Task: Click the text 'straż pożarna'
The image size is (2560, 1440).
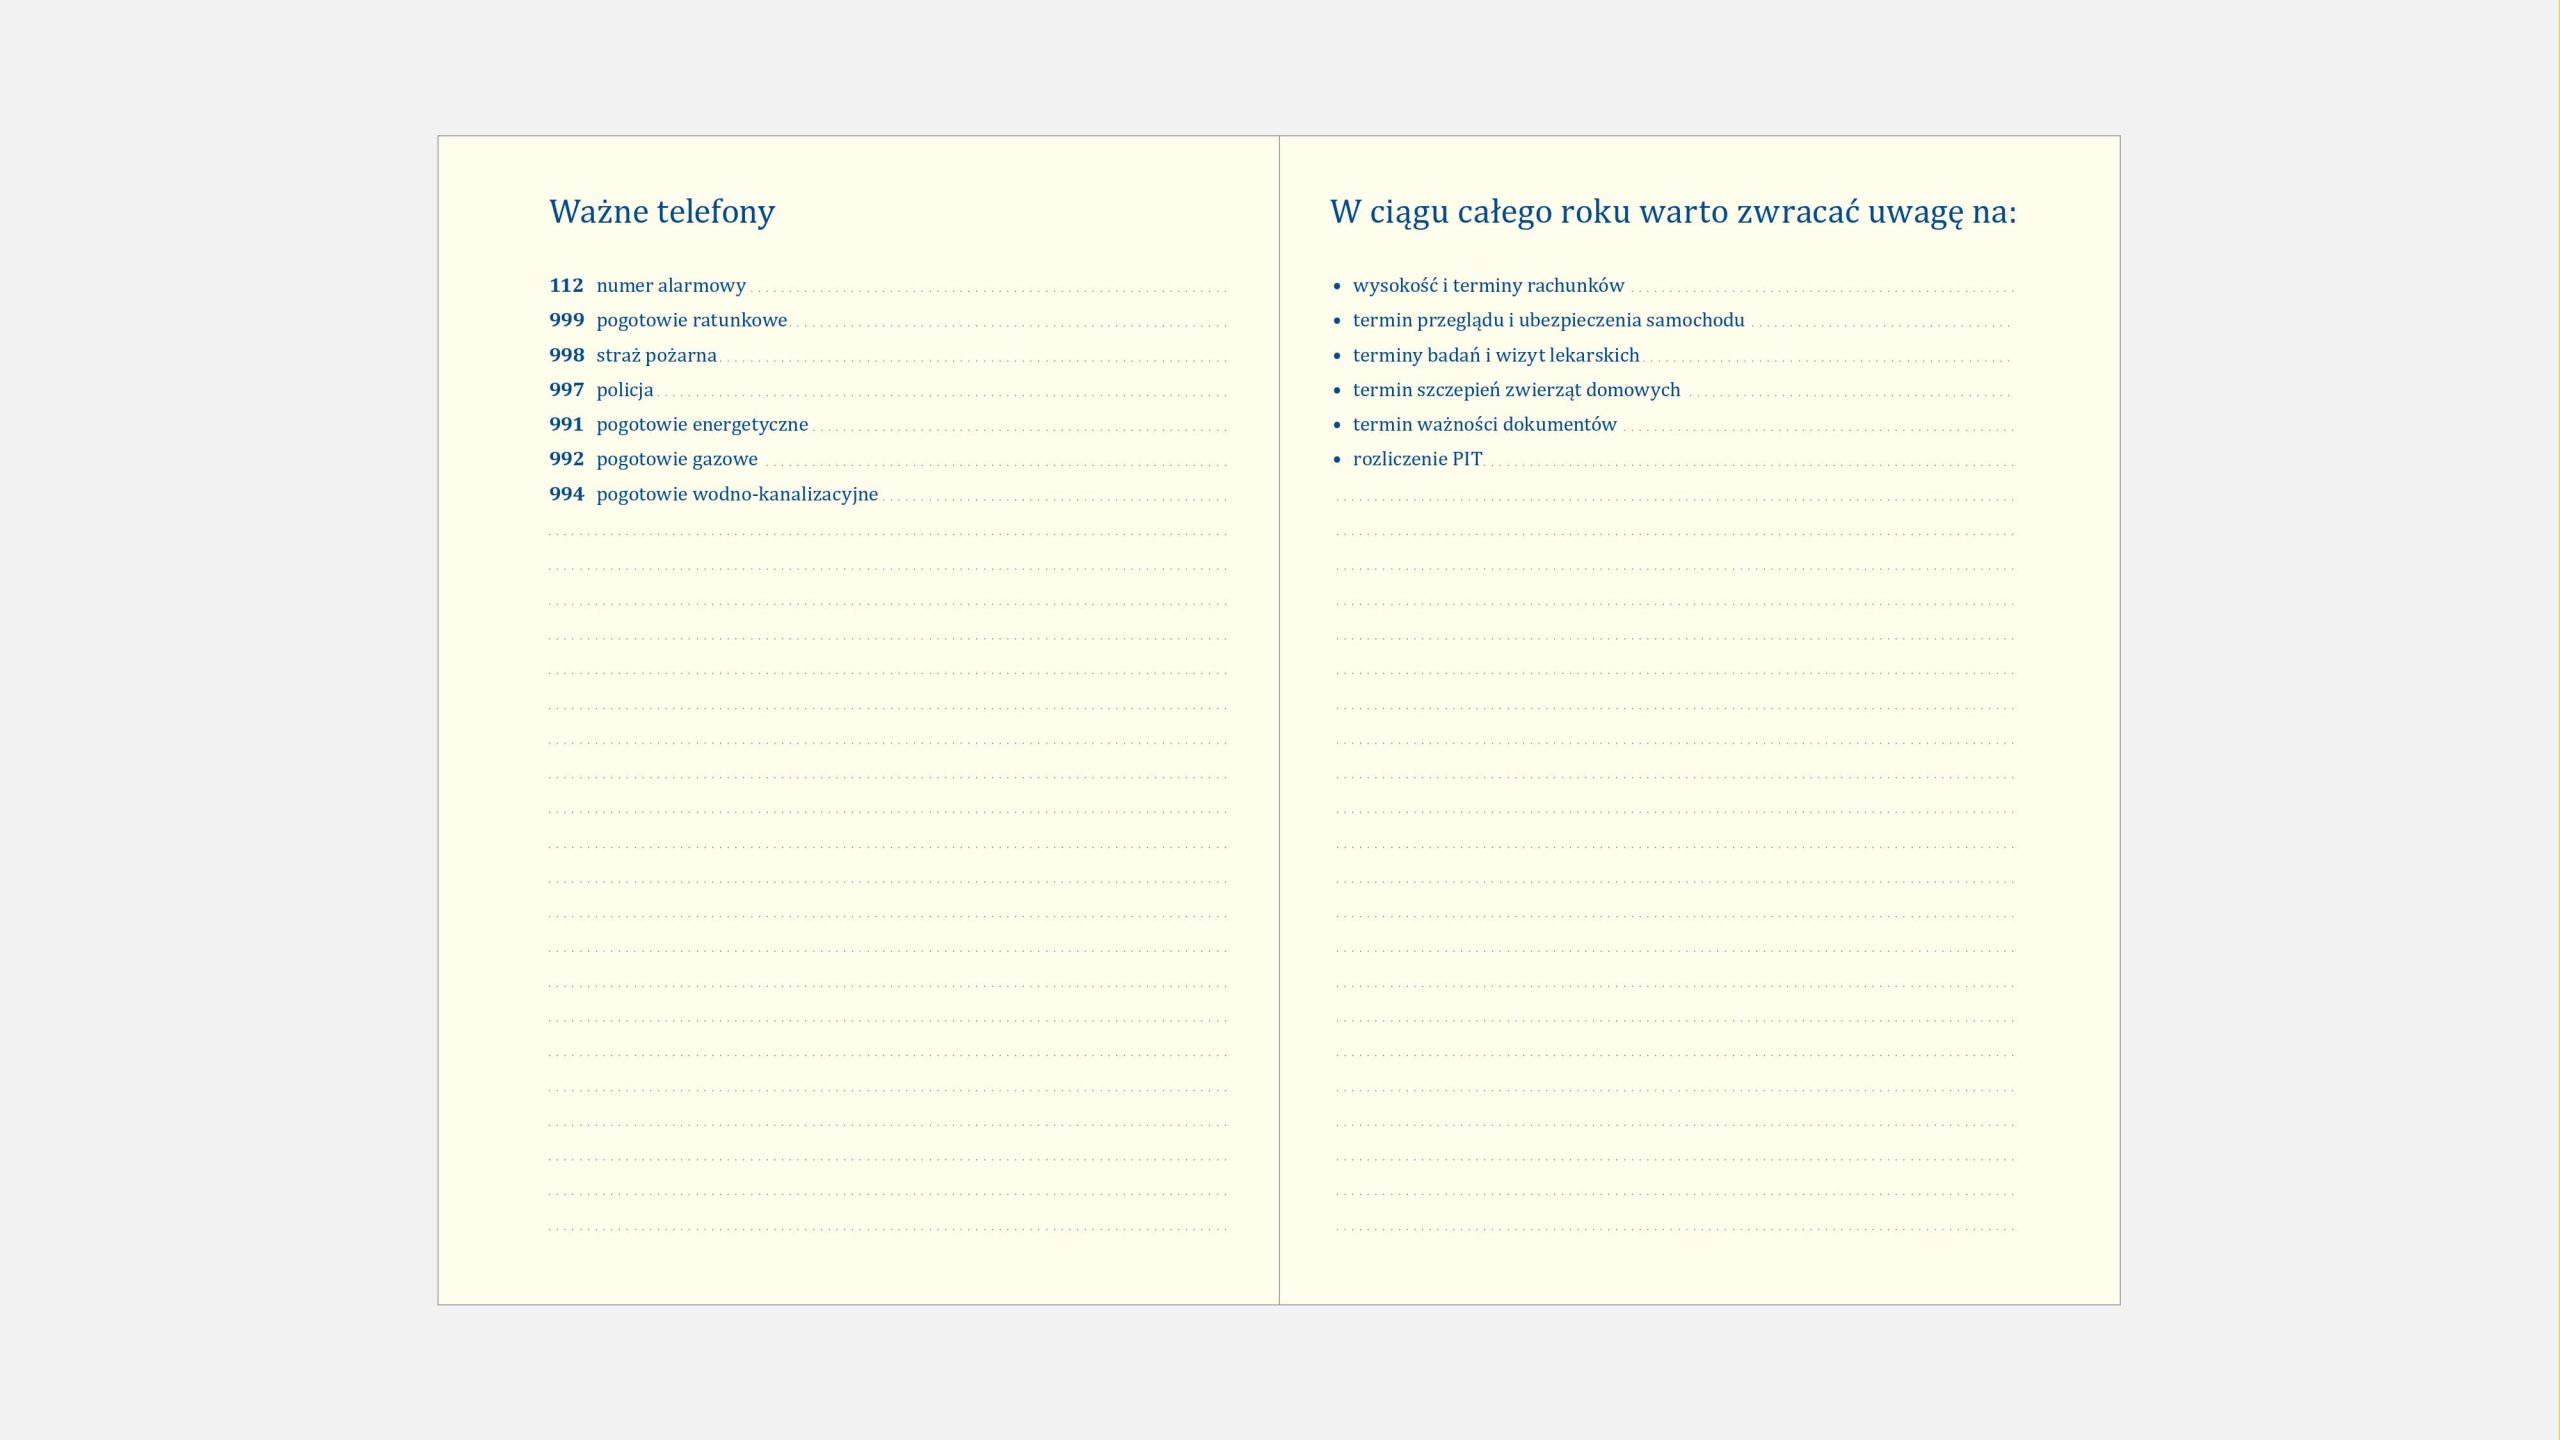Action: click(657, 355)
